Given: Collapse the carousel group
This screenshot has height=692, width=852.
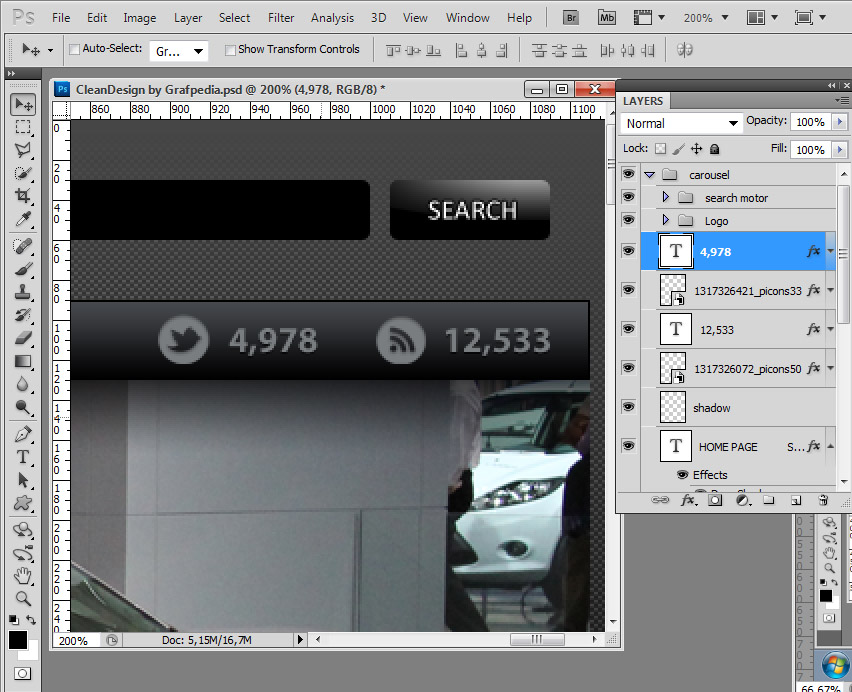Looking at the screenshot, I should (x=649, y=175).
